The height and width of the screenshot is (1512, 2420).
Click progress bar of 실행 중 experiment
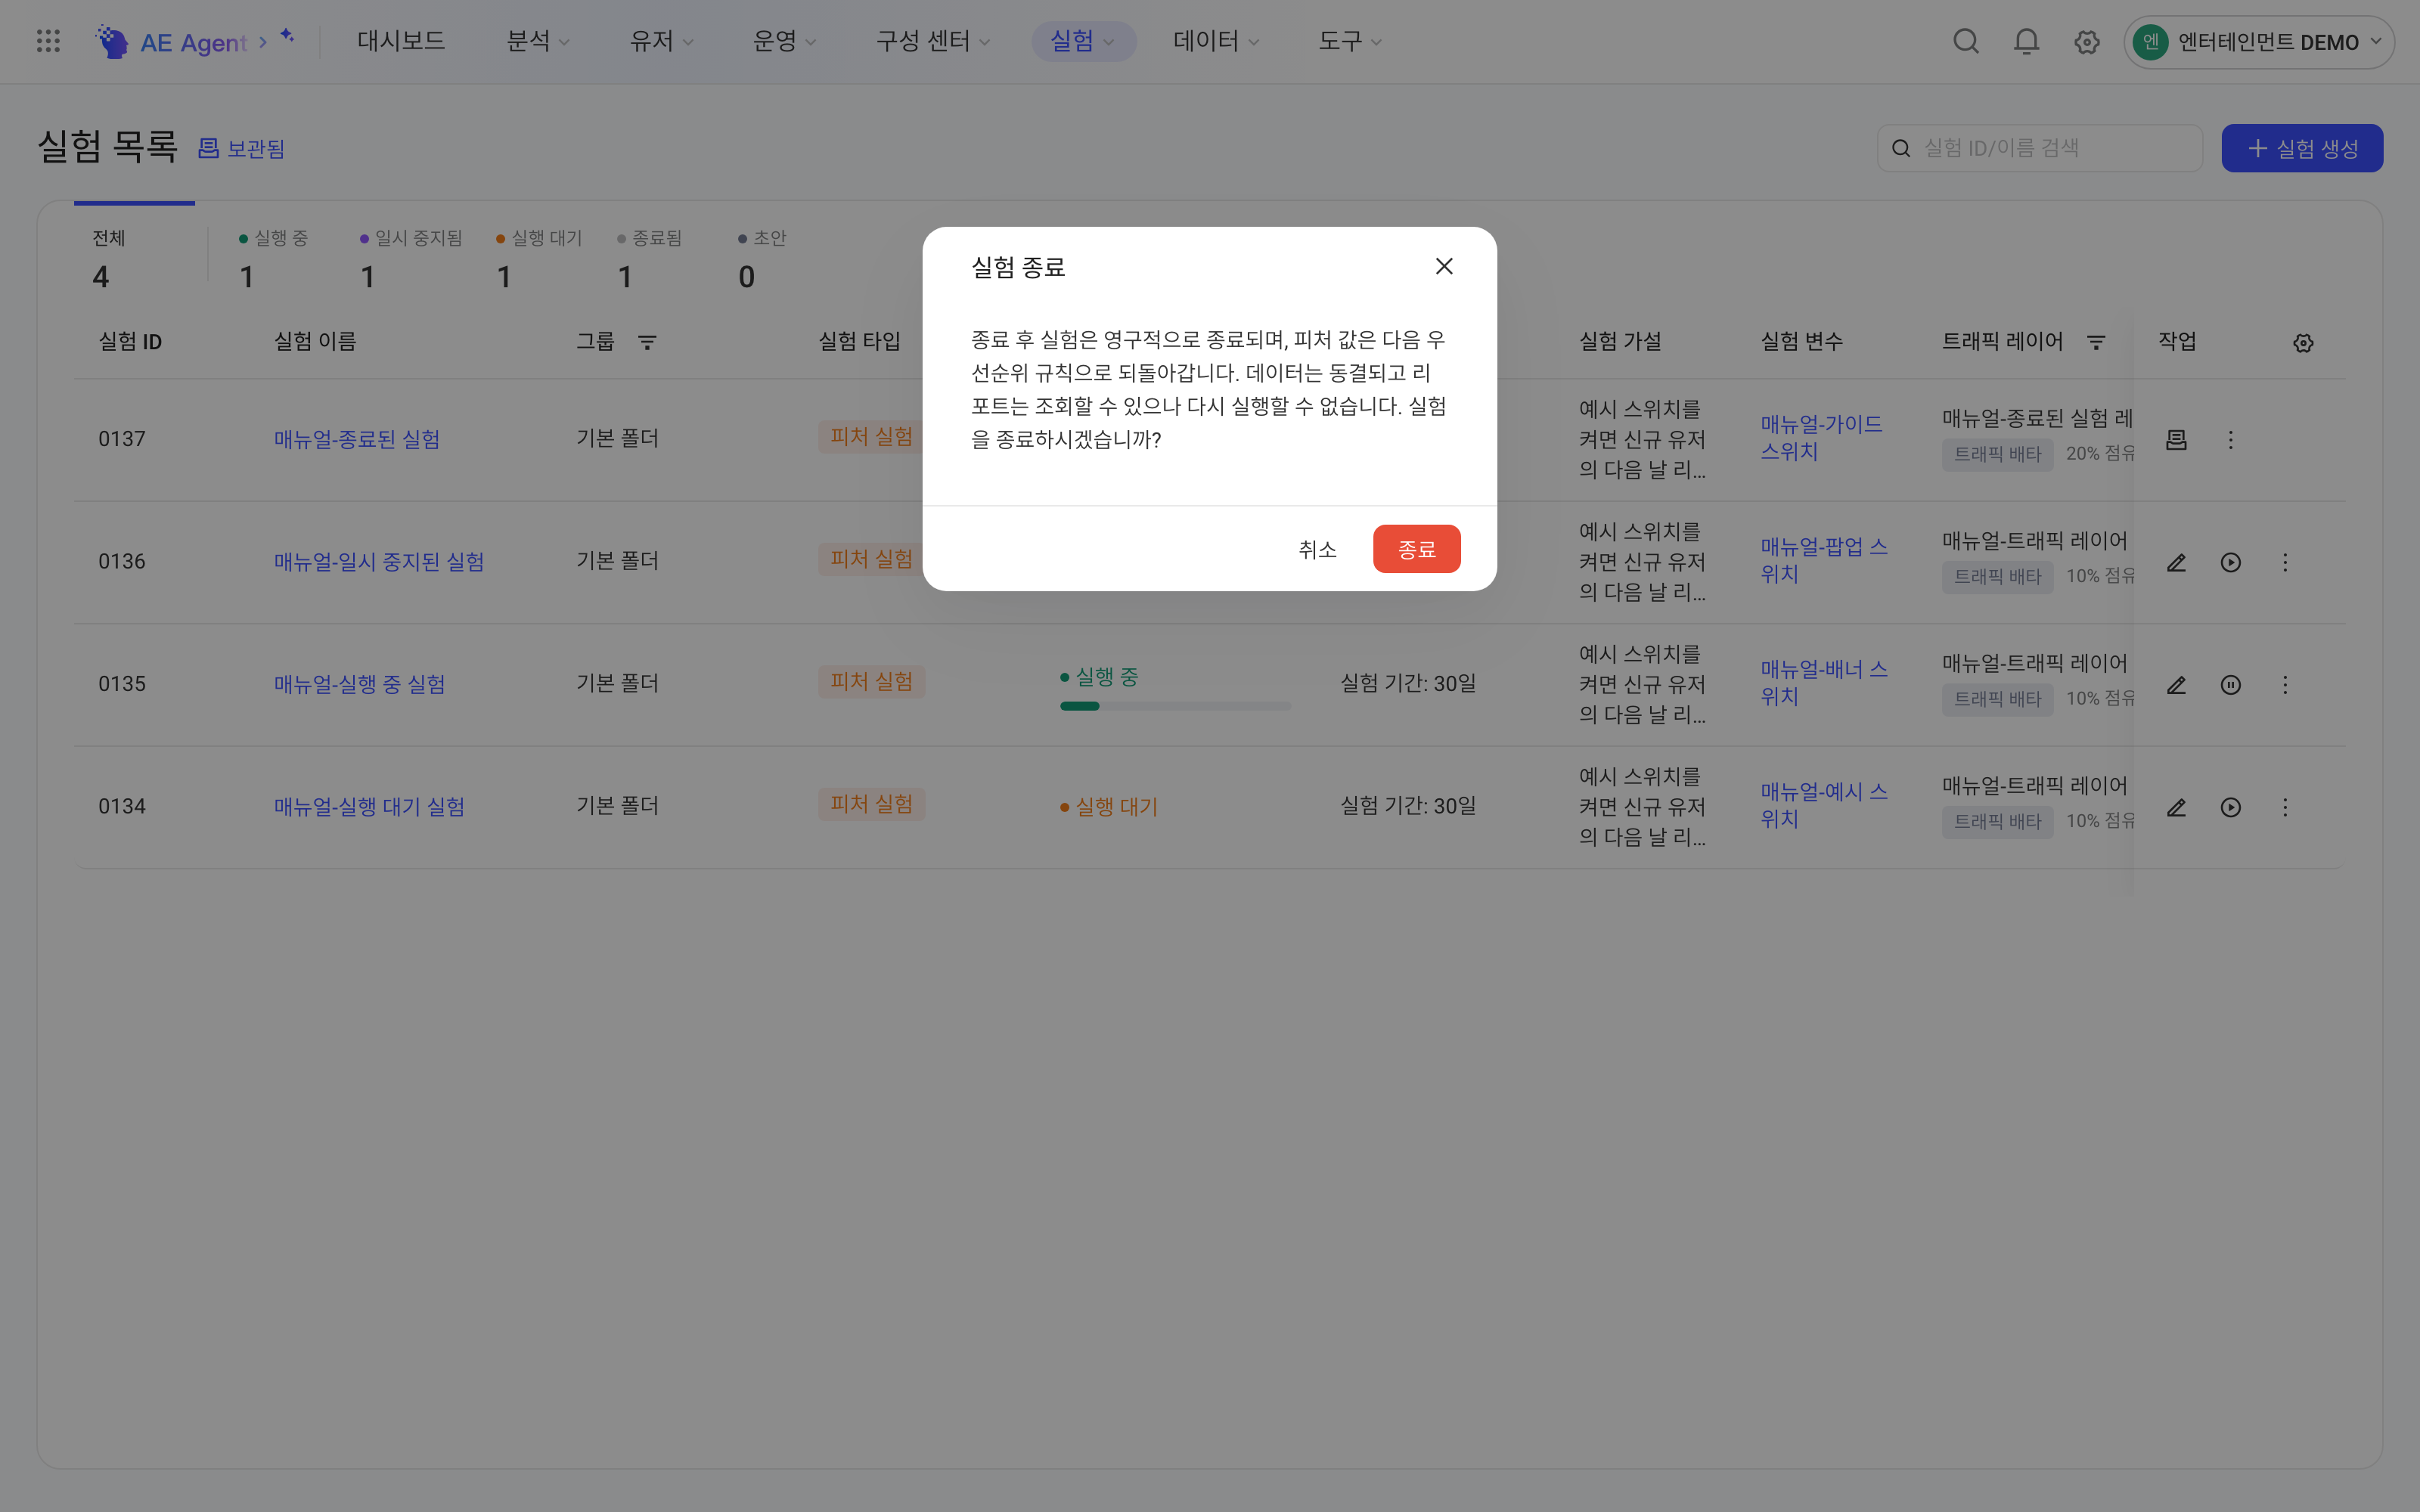point(1175,706)
